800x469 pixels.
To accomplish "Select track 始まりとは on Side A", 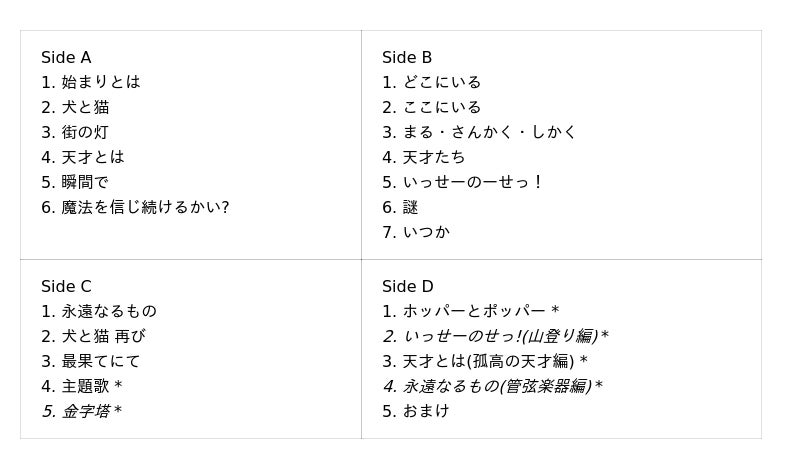I will point(100,83).
